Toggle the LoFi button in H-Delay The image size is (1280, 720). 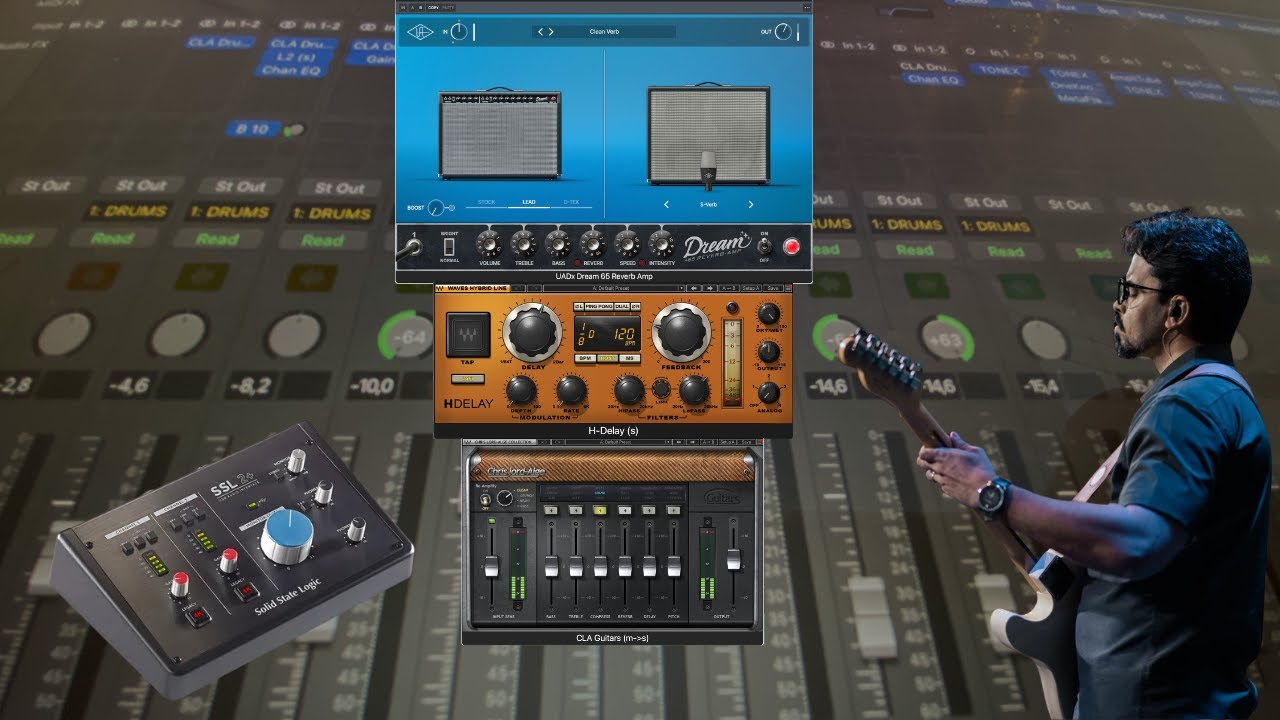tap(468, 378)
